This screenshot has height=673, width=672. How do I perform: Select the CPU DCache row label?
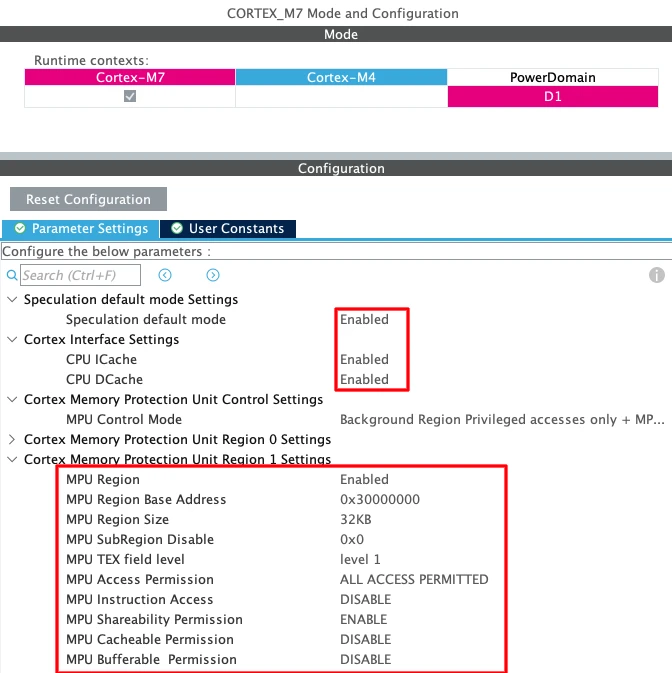(104, 379)
